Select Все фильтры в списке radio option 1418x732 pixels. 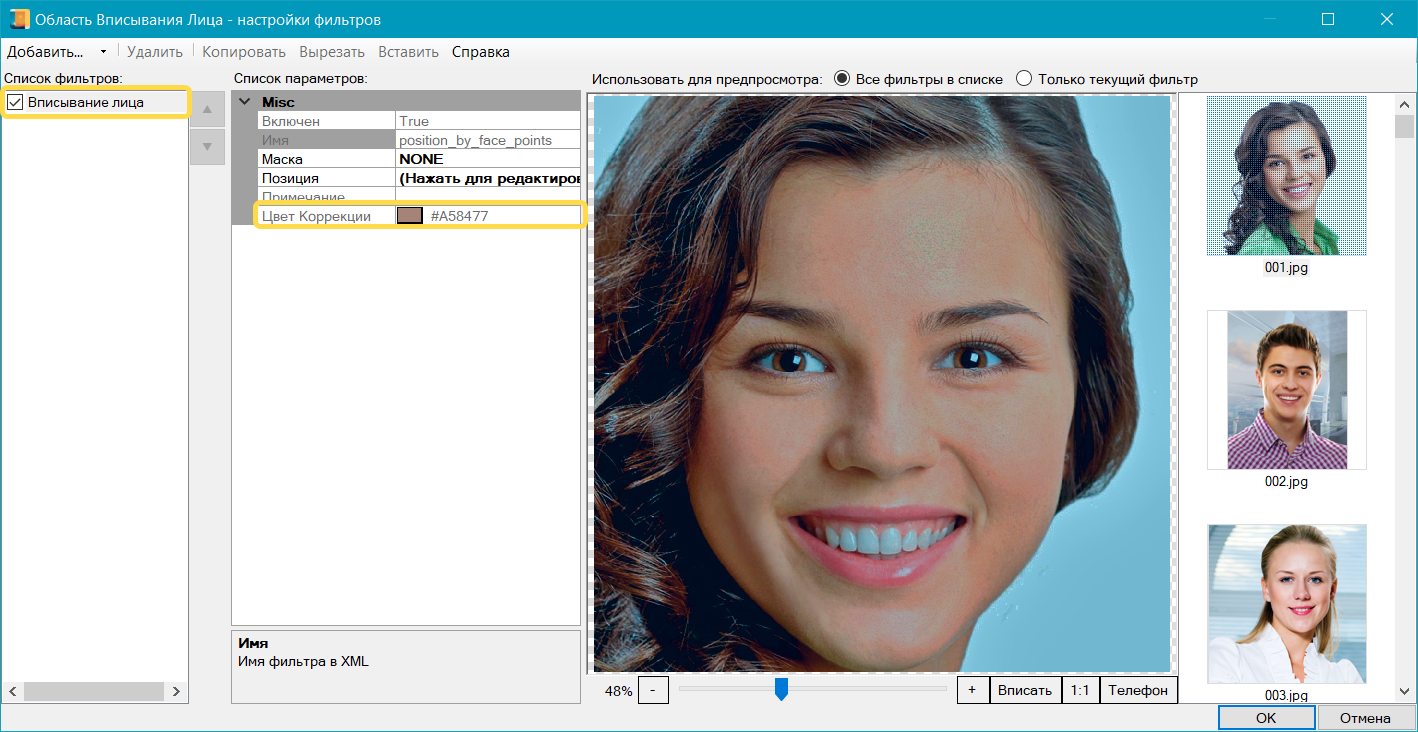coord(842,79)
